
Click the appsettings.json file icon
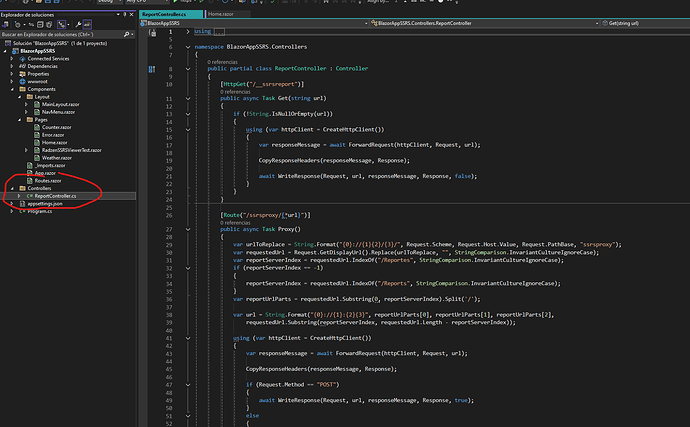(22, 204)
